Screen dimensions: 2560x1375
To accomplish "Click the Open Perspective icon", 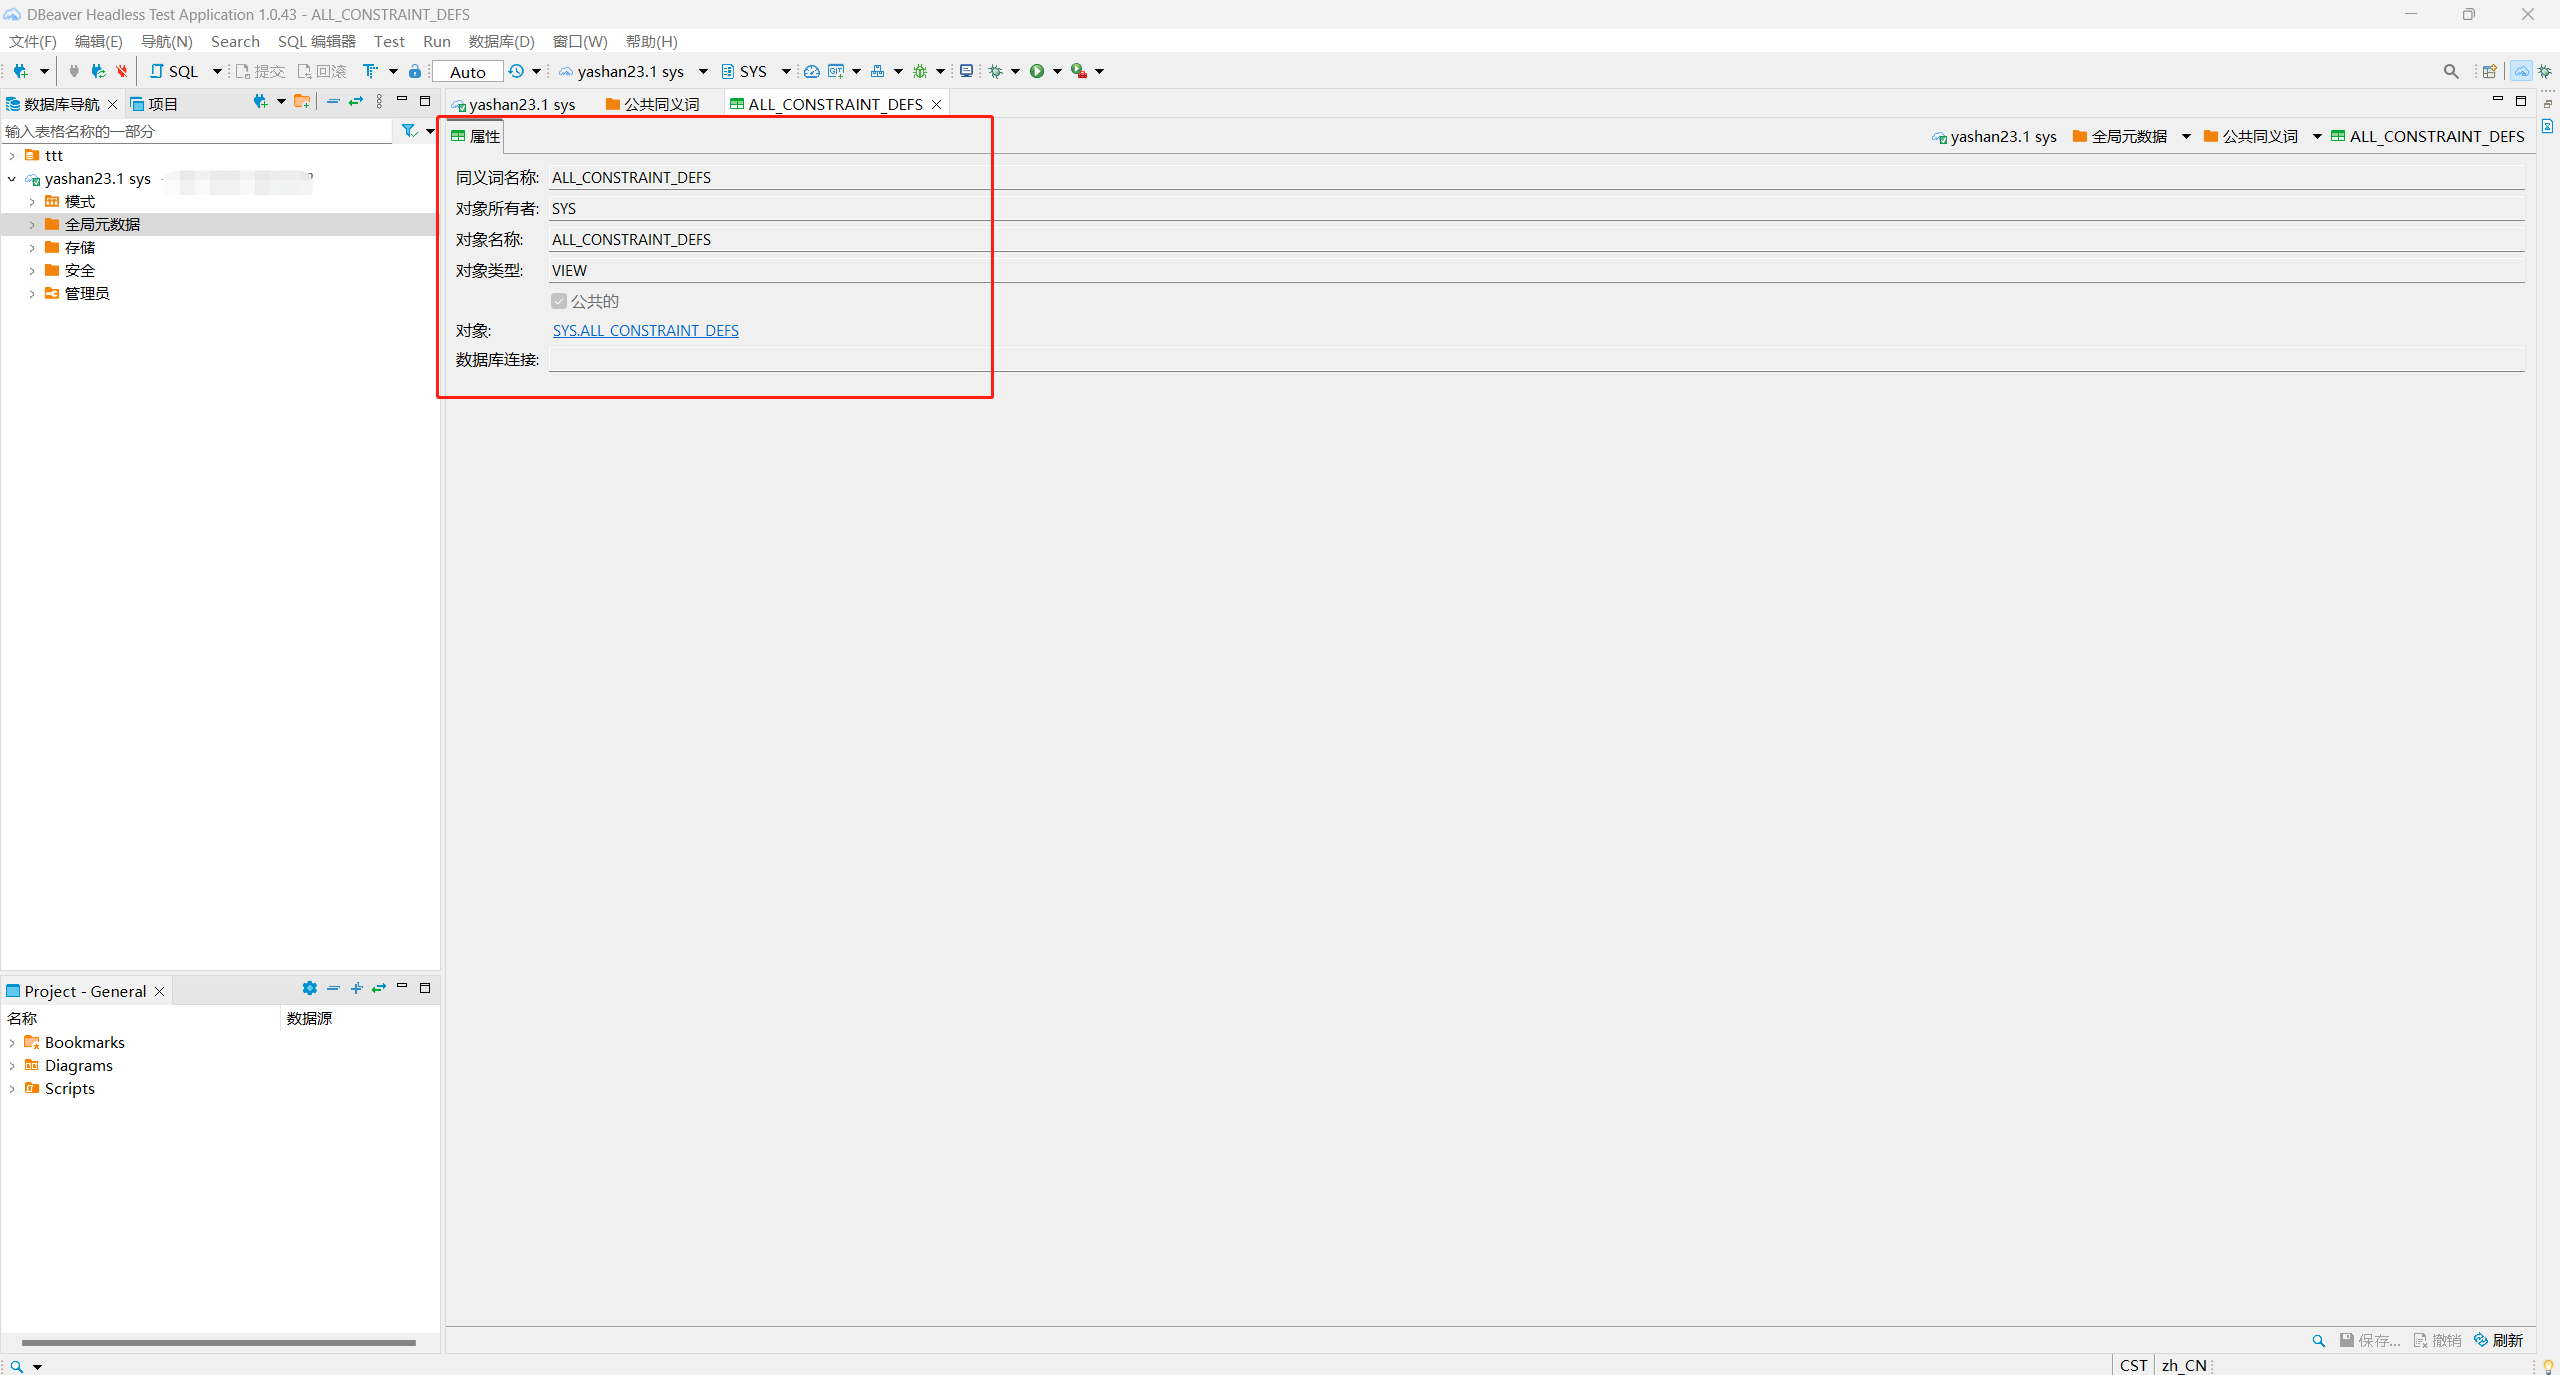I will [2490, 71].
